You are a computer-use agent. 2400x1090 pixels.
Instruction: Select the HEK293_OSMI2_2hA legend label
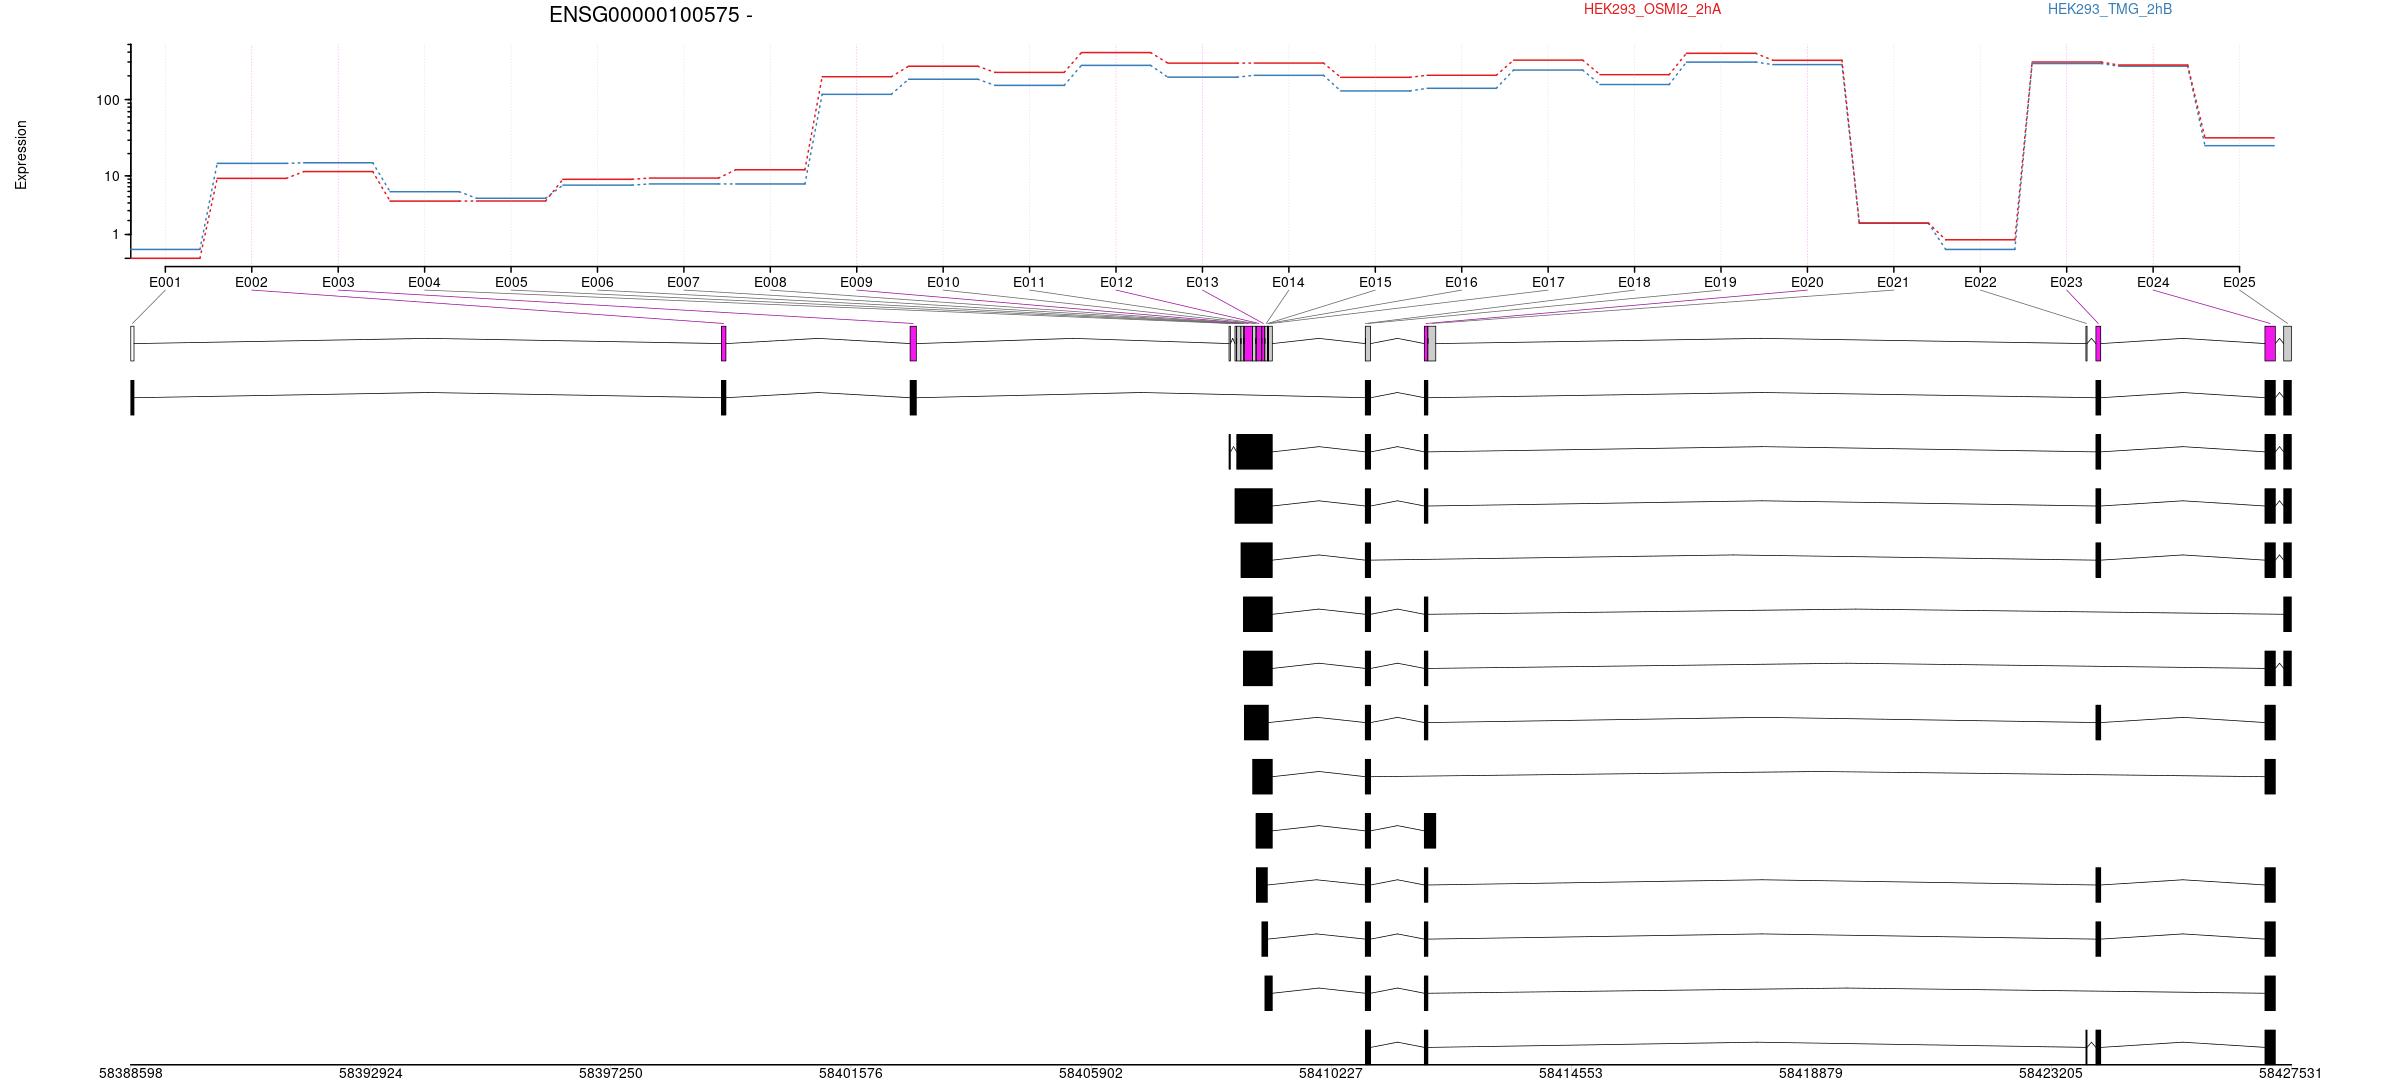point(1652,9)
